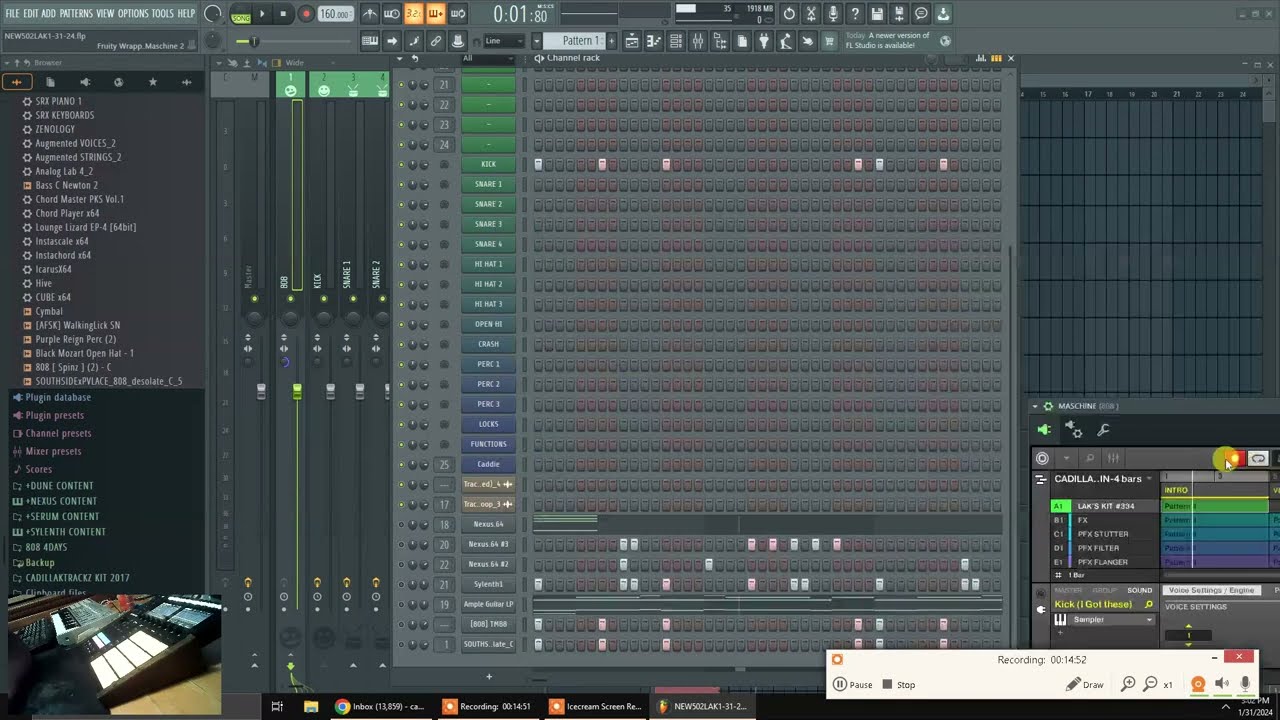Mute the CRASH channel via its green light
This screenshot has width=1280, height=720.
click(402, 344)
